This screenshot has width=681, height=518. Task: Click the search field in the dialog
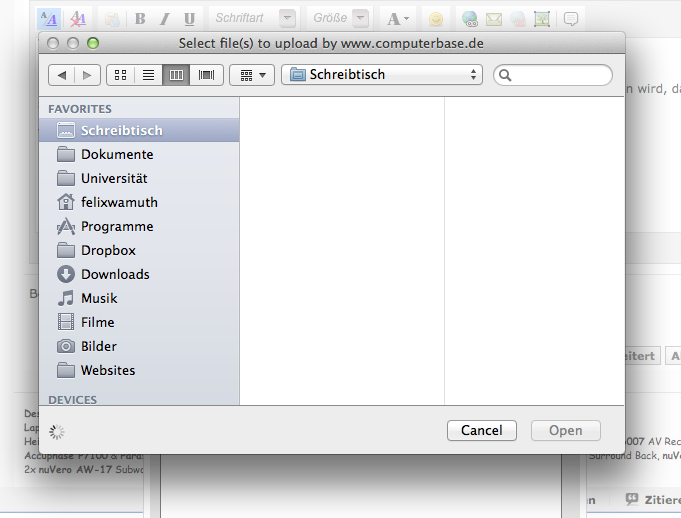click(553, 75)
